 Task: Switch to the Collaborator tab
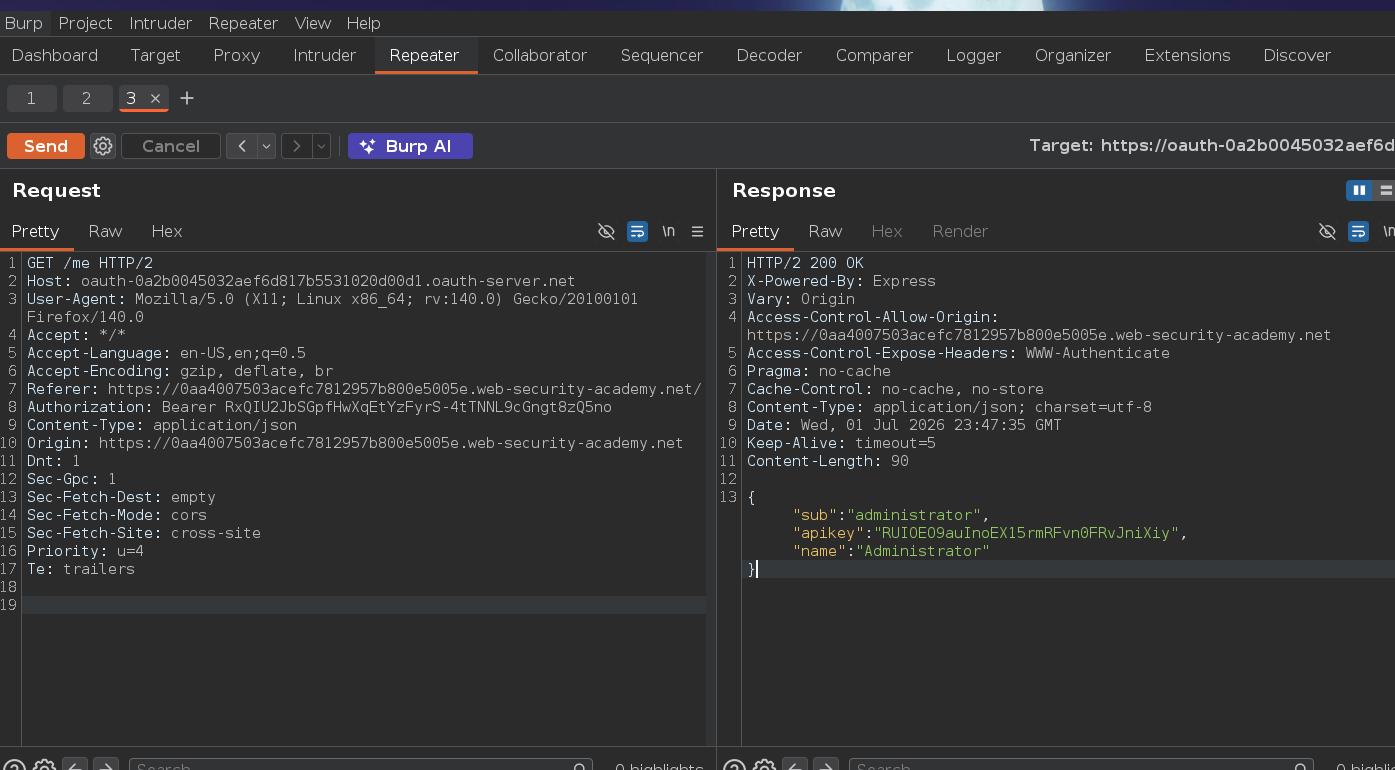pos(540,55)
